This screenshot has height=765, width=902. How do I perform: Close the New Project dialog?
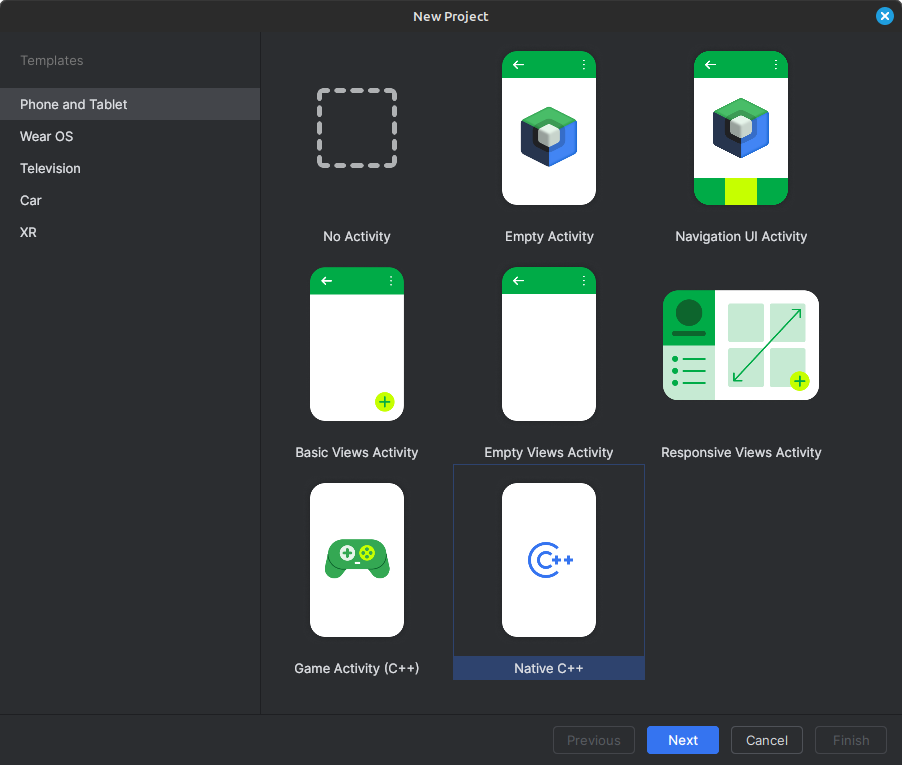point(884,16)
